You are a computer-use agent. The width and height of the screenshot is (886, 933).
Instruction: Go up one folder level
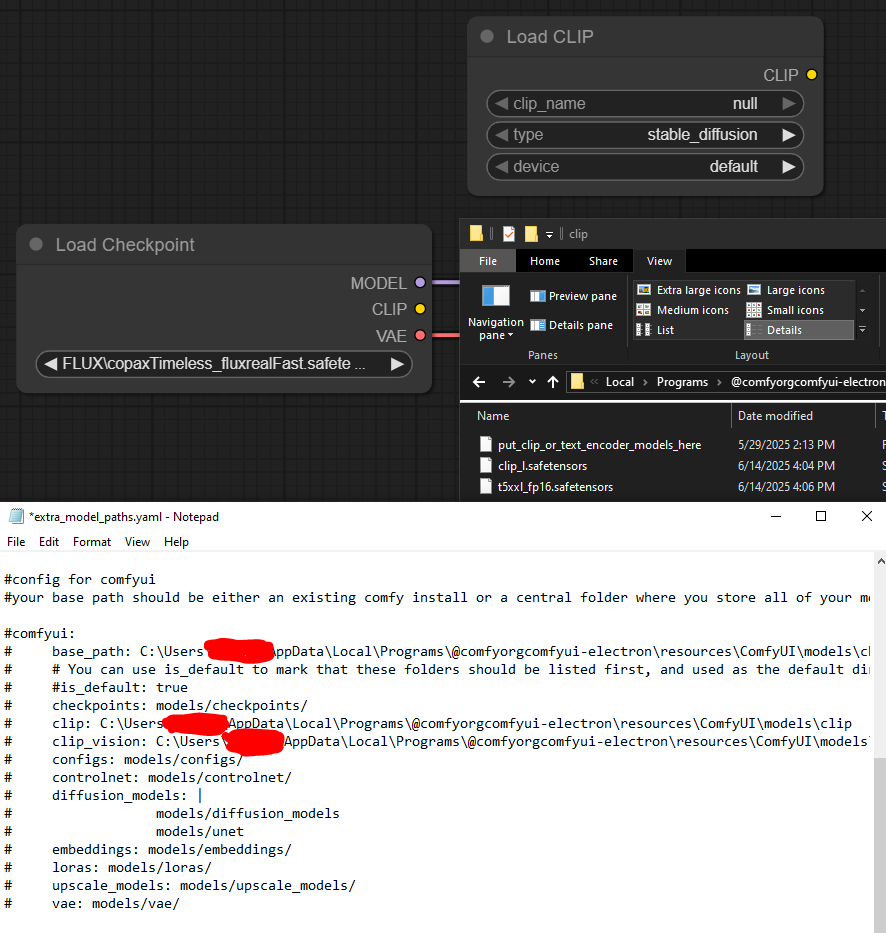(553, 382)
